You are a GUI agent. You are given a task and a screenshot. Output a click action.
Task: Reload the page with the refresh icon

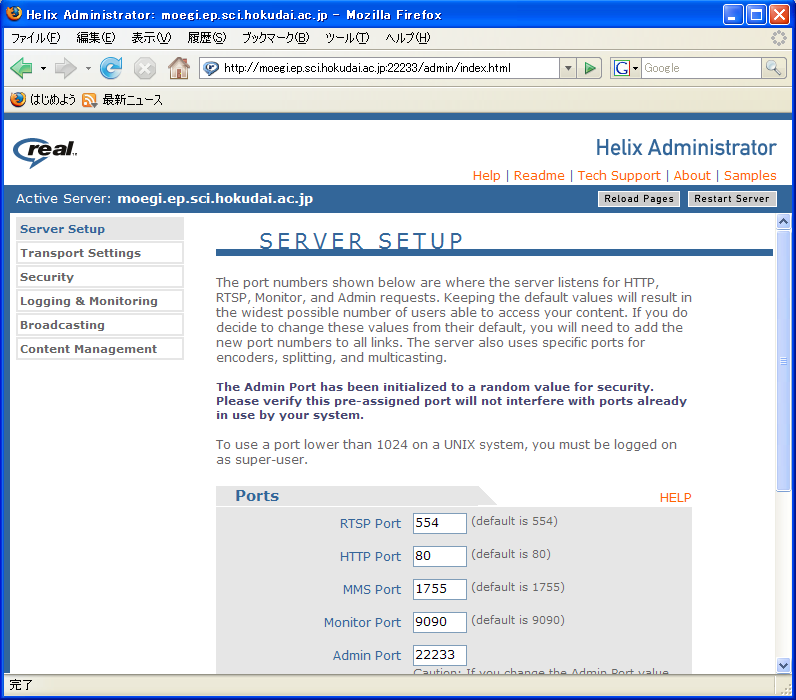(x=111, y=68)
